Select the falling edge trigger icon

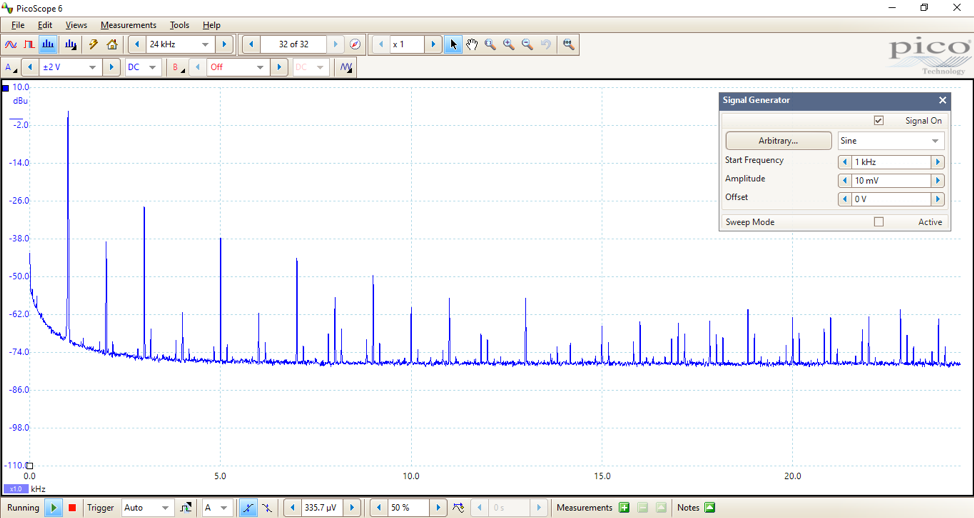point(266,507)
